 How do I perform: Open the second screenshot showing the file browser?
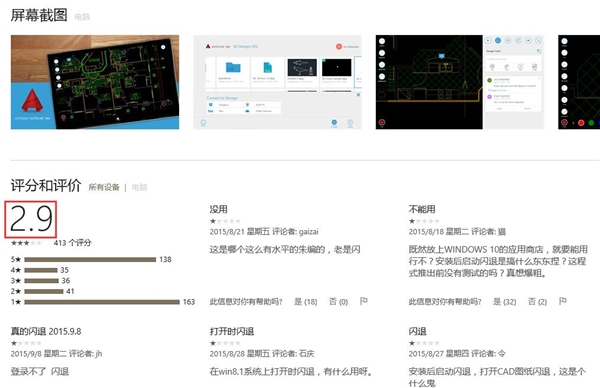tap(277, 82)
